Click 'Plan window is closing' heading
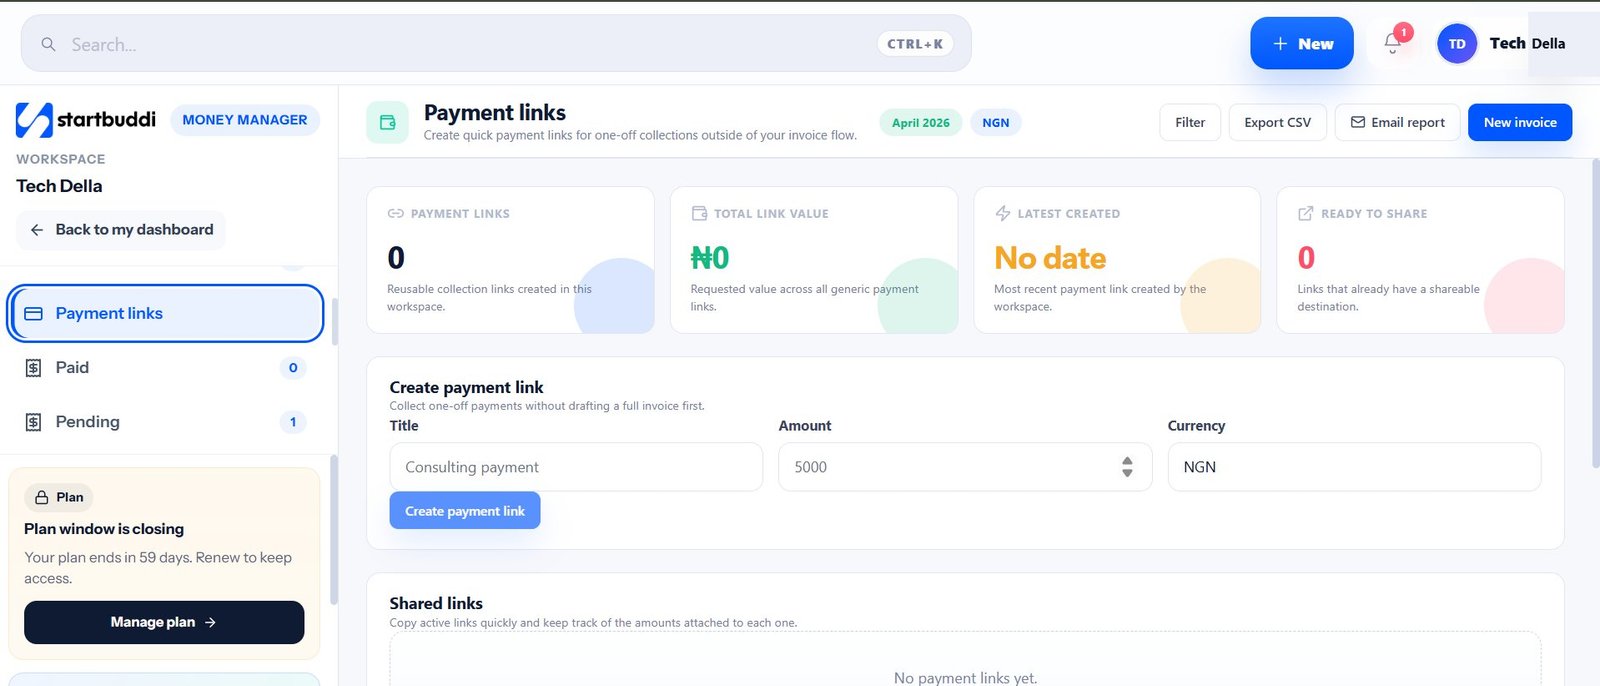Viewport: 1600px width, 686px height. tap(104, 529)
